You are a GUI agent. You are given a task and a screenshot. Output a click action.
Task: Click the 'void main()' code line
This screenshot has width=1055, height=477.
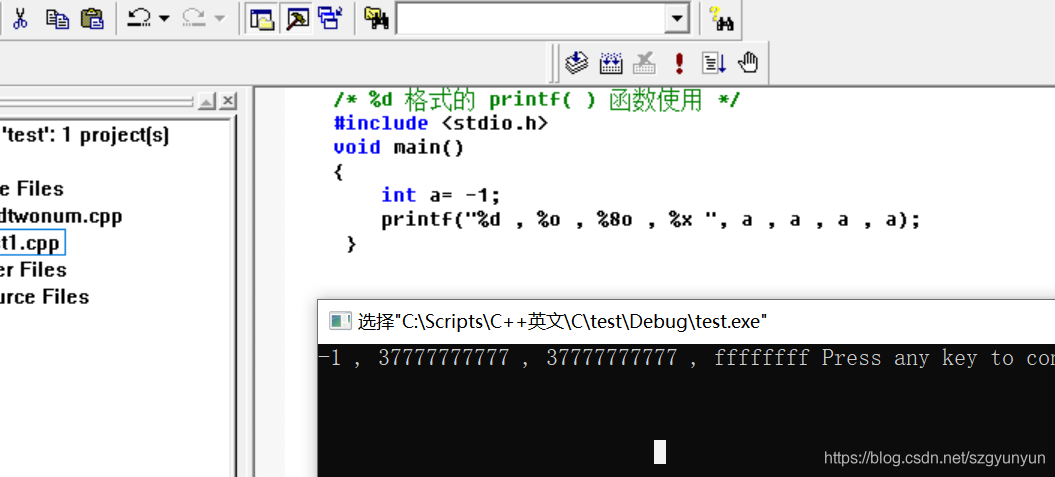[398, 147]
